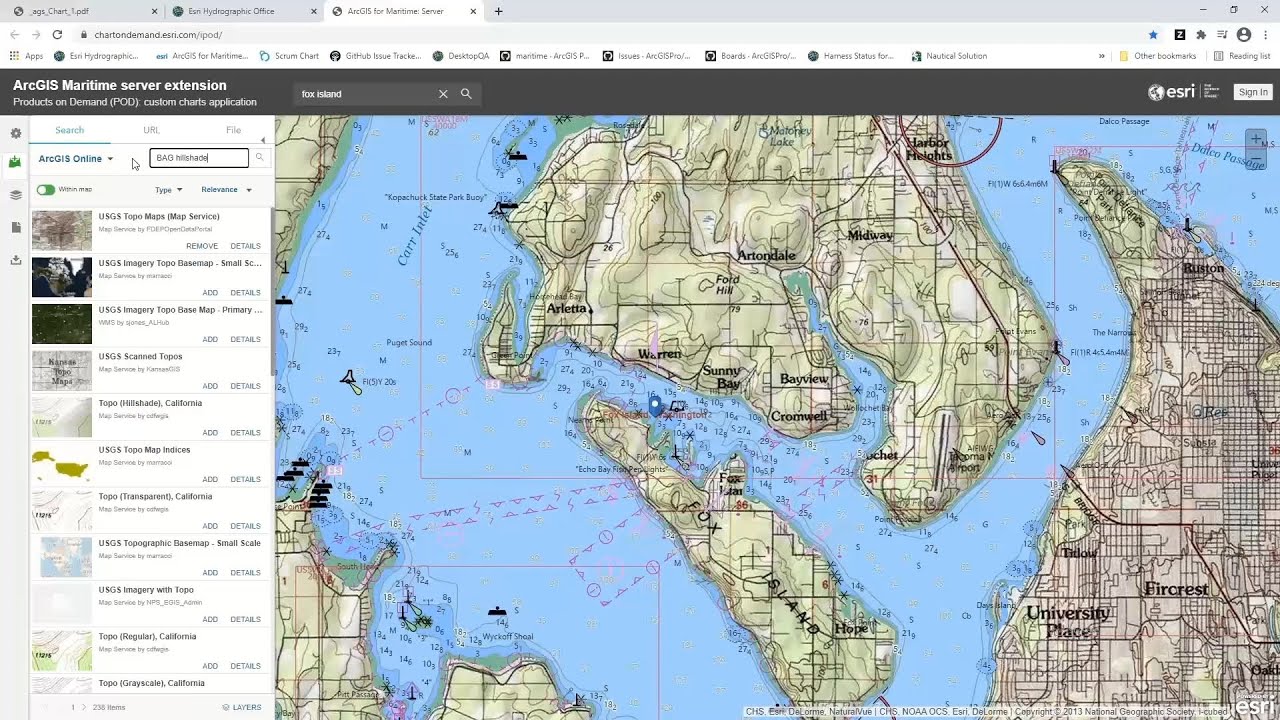The height and width of the screenshot is (720, 1280).
Task: Open USGS Topo Map Indices thumbnail
Action: (62, 464)
